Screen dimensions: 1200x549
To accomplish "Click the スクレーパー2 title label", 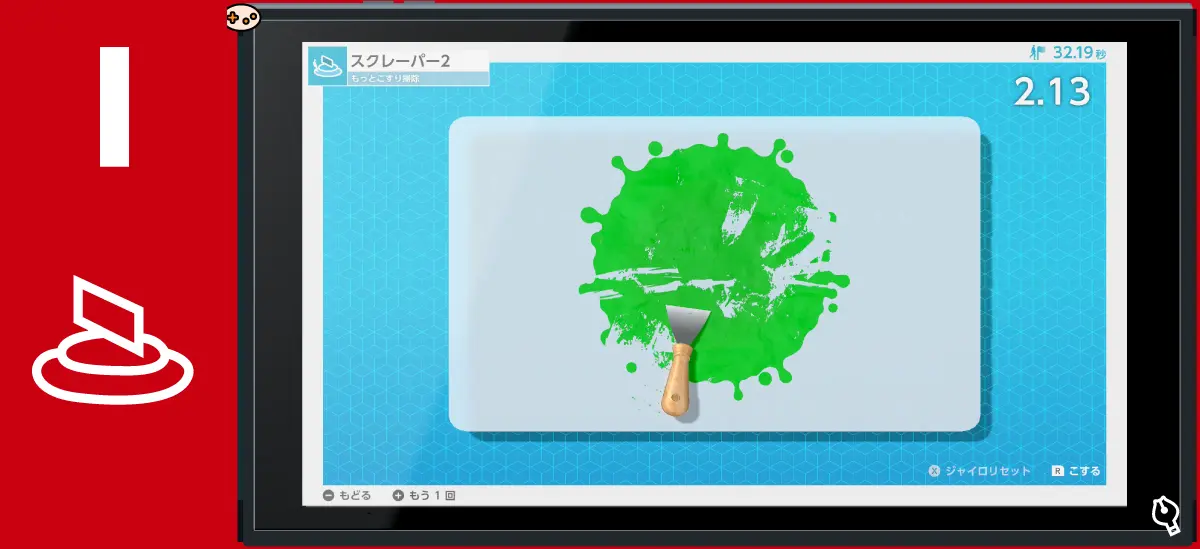I will [x=400, y=60].
